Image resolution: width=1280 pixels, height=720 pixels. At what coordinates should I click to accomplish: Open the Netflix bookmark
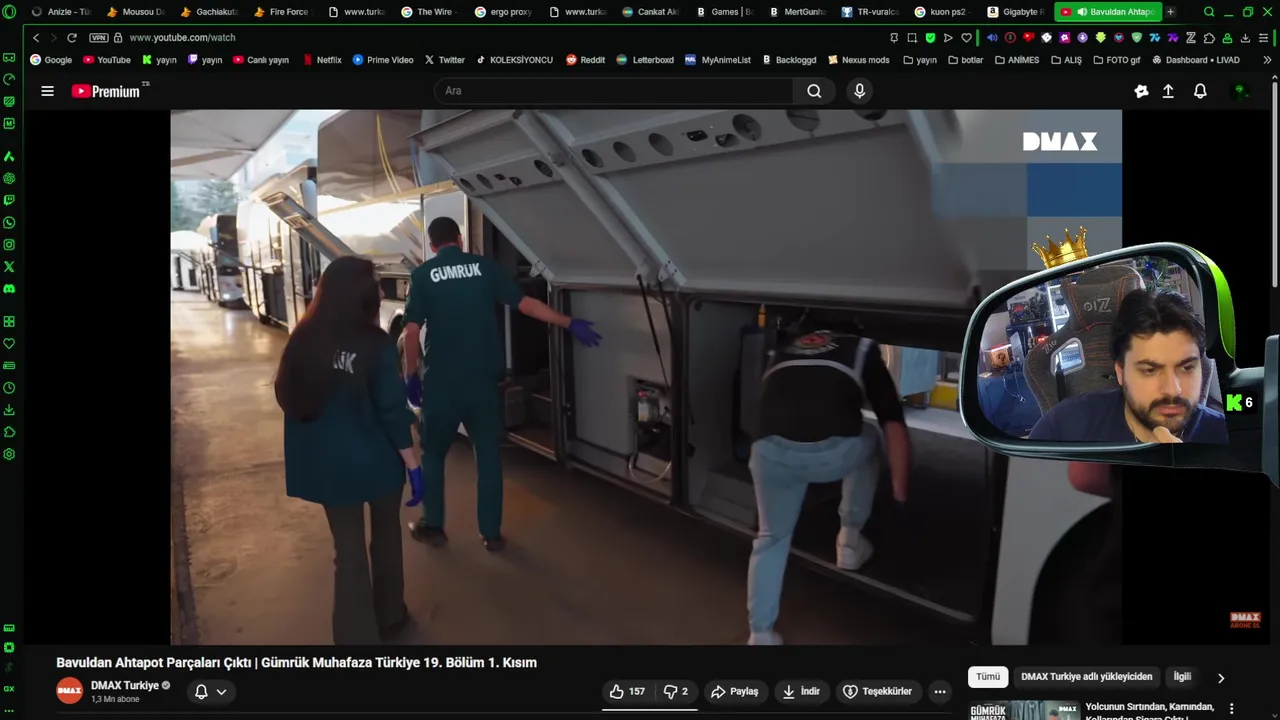click(321, 60)
